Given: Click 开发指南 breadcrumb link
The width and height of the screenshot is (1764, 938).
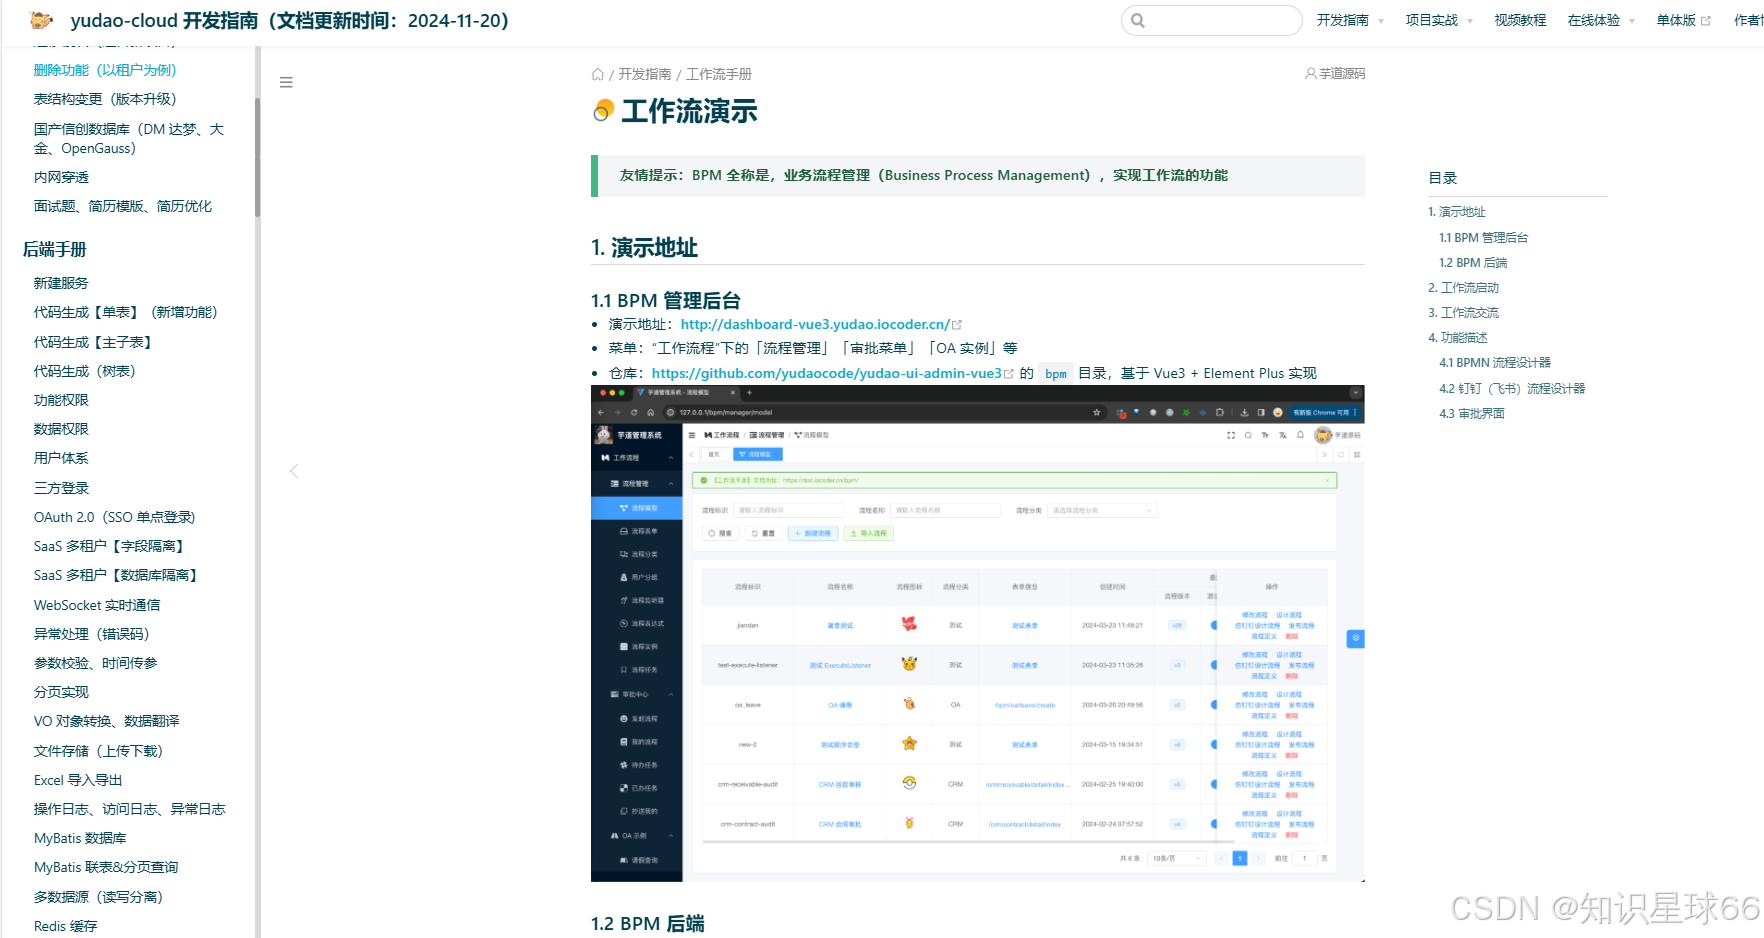Looking at the screenshot, I should coord(645,74).
